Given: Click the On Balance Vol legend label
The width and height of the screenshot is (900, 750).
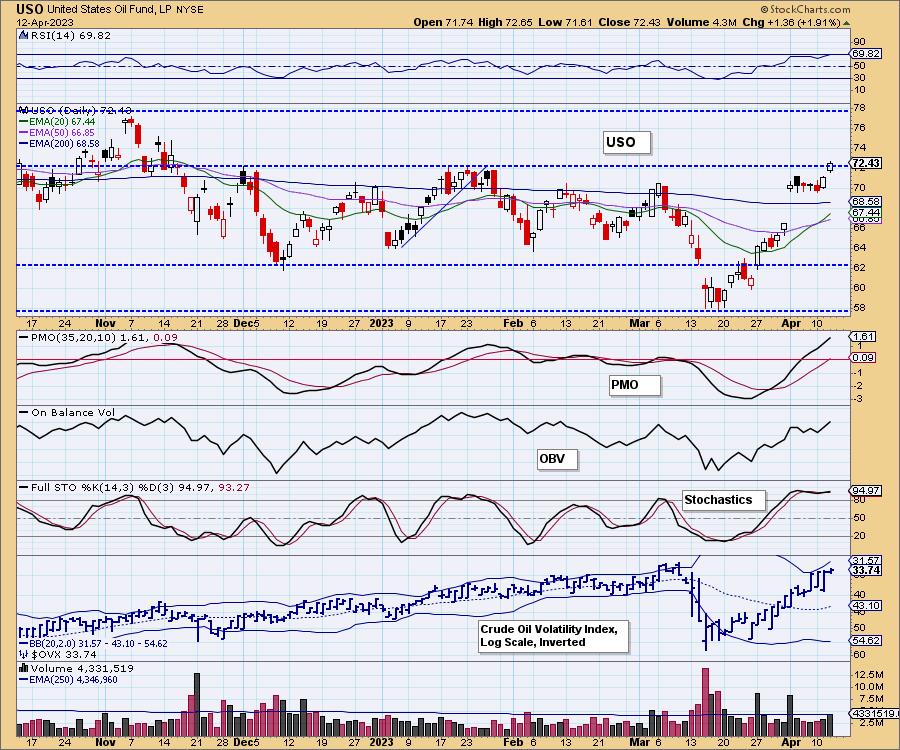Looking at the screenshot, I should click(72, 413).
